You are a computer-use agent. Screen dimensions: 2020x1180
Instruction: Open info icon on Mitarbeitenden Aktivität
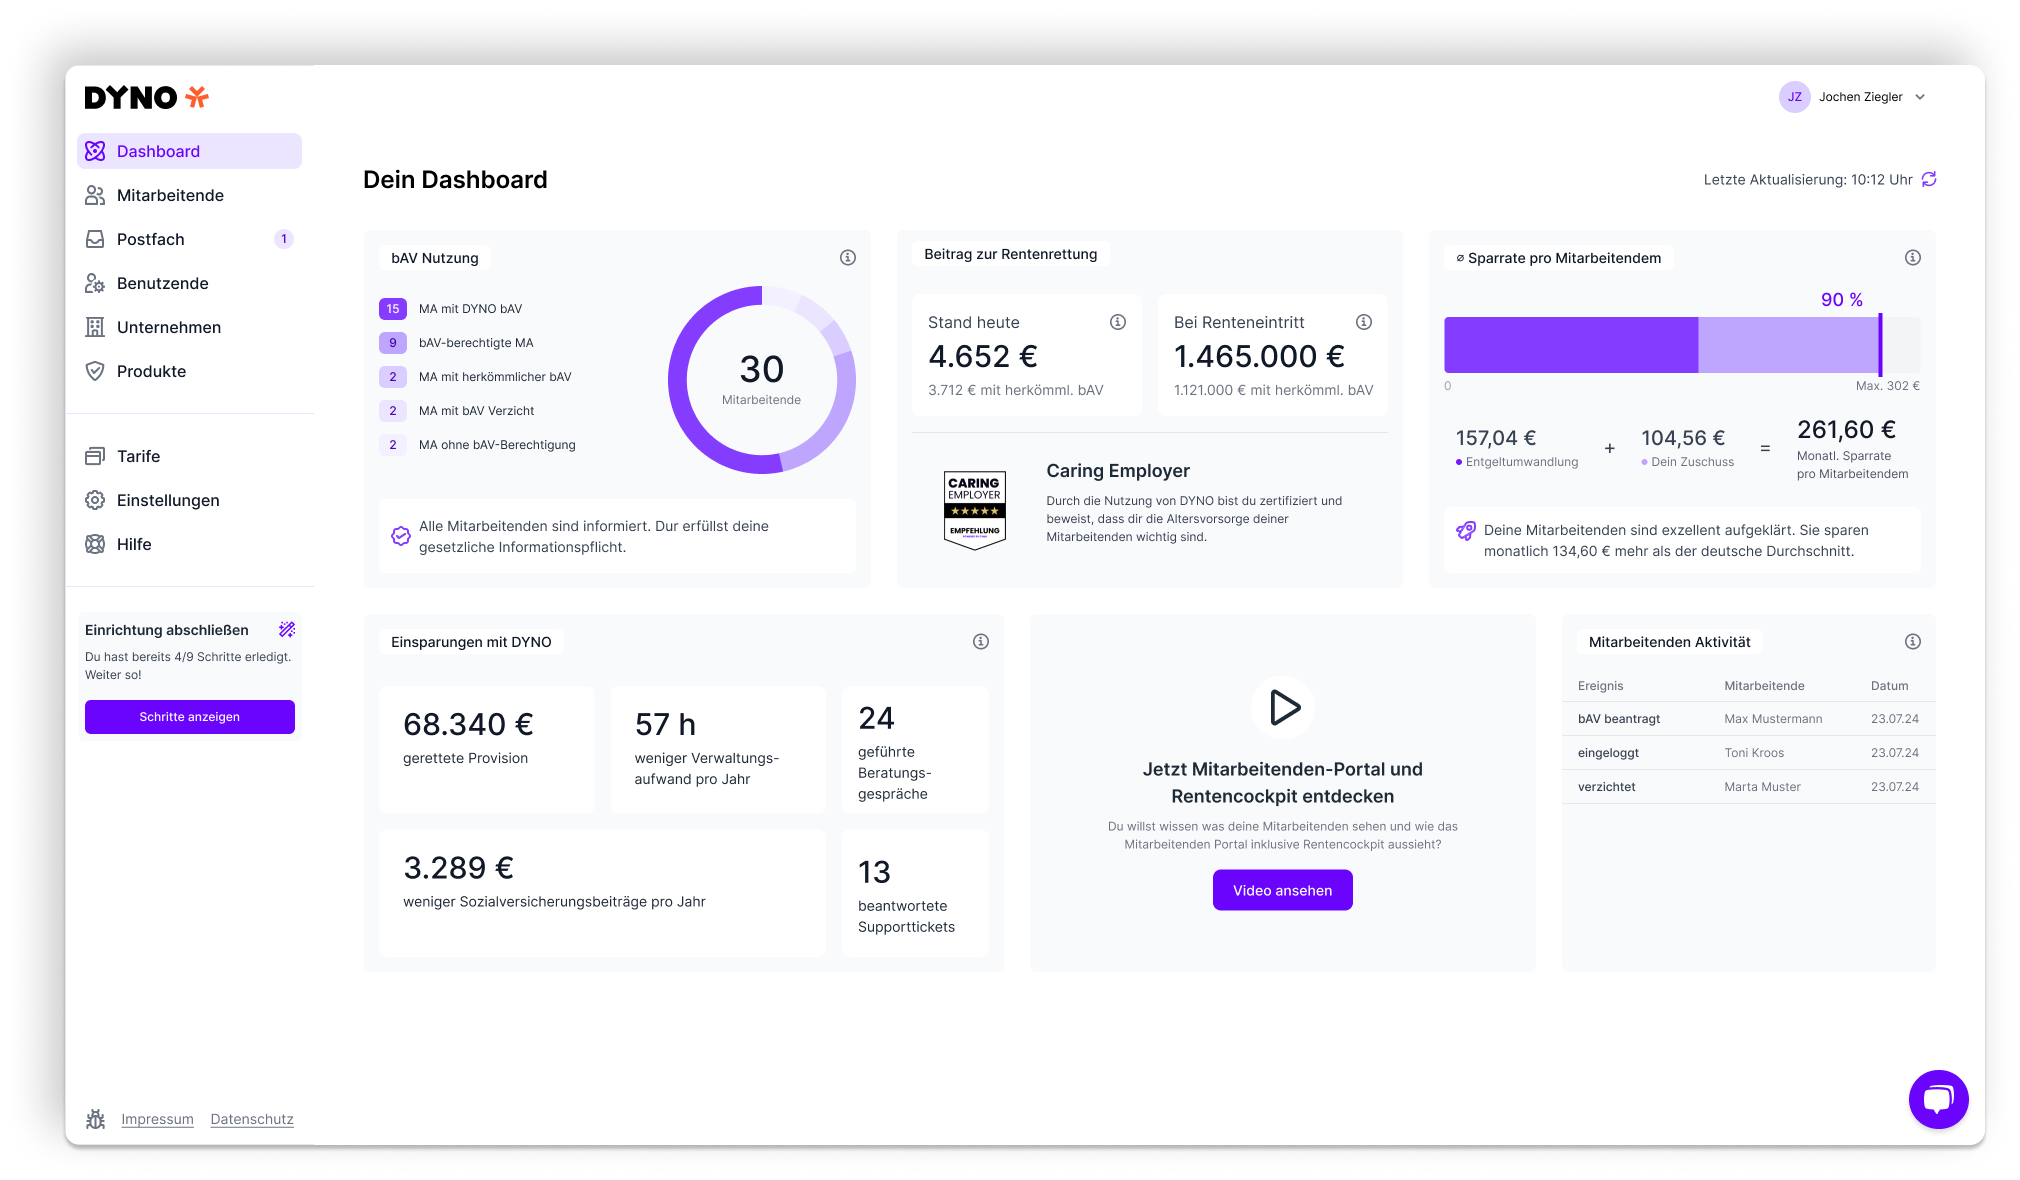(1913, 642)
